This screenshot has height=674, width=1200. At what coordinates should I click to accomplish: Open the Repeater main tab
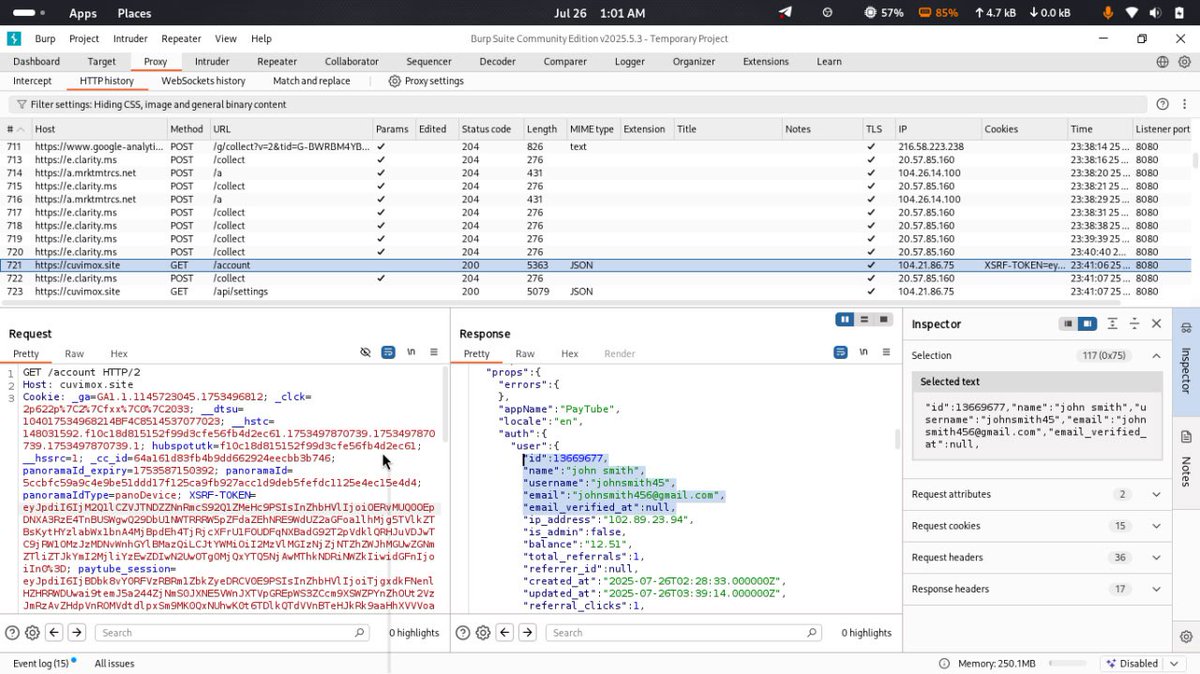pos(277,62)
